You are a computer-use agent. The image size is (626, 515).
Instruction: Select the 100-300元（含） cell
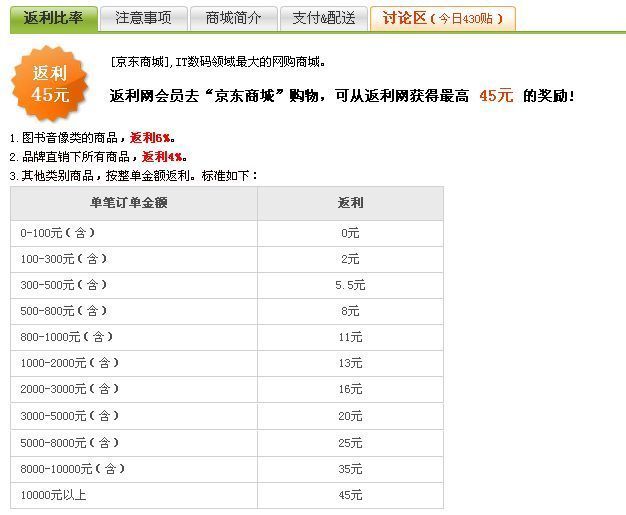pyautogui.click(x=134, y=259)
